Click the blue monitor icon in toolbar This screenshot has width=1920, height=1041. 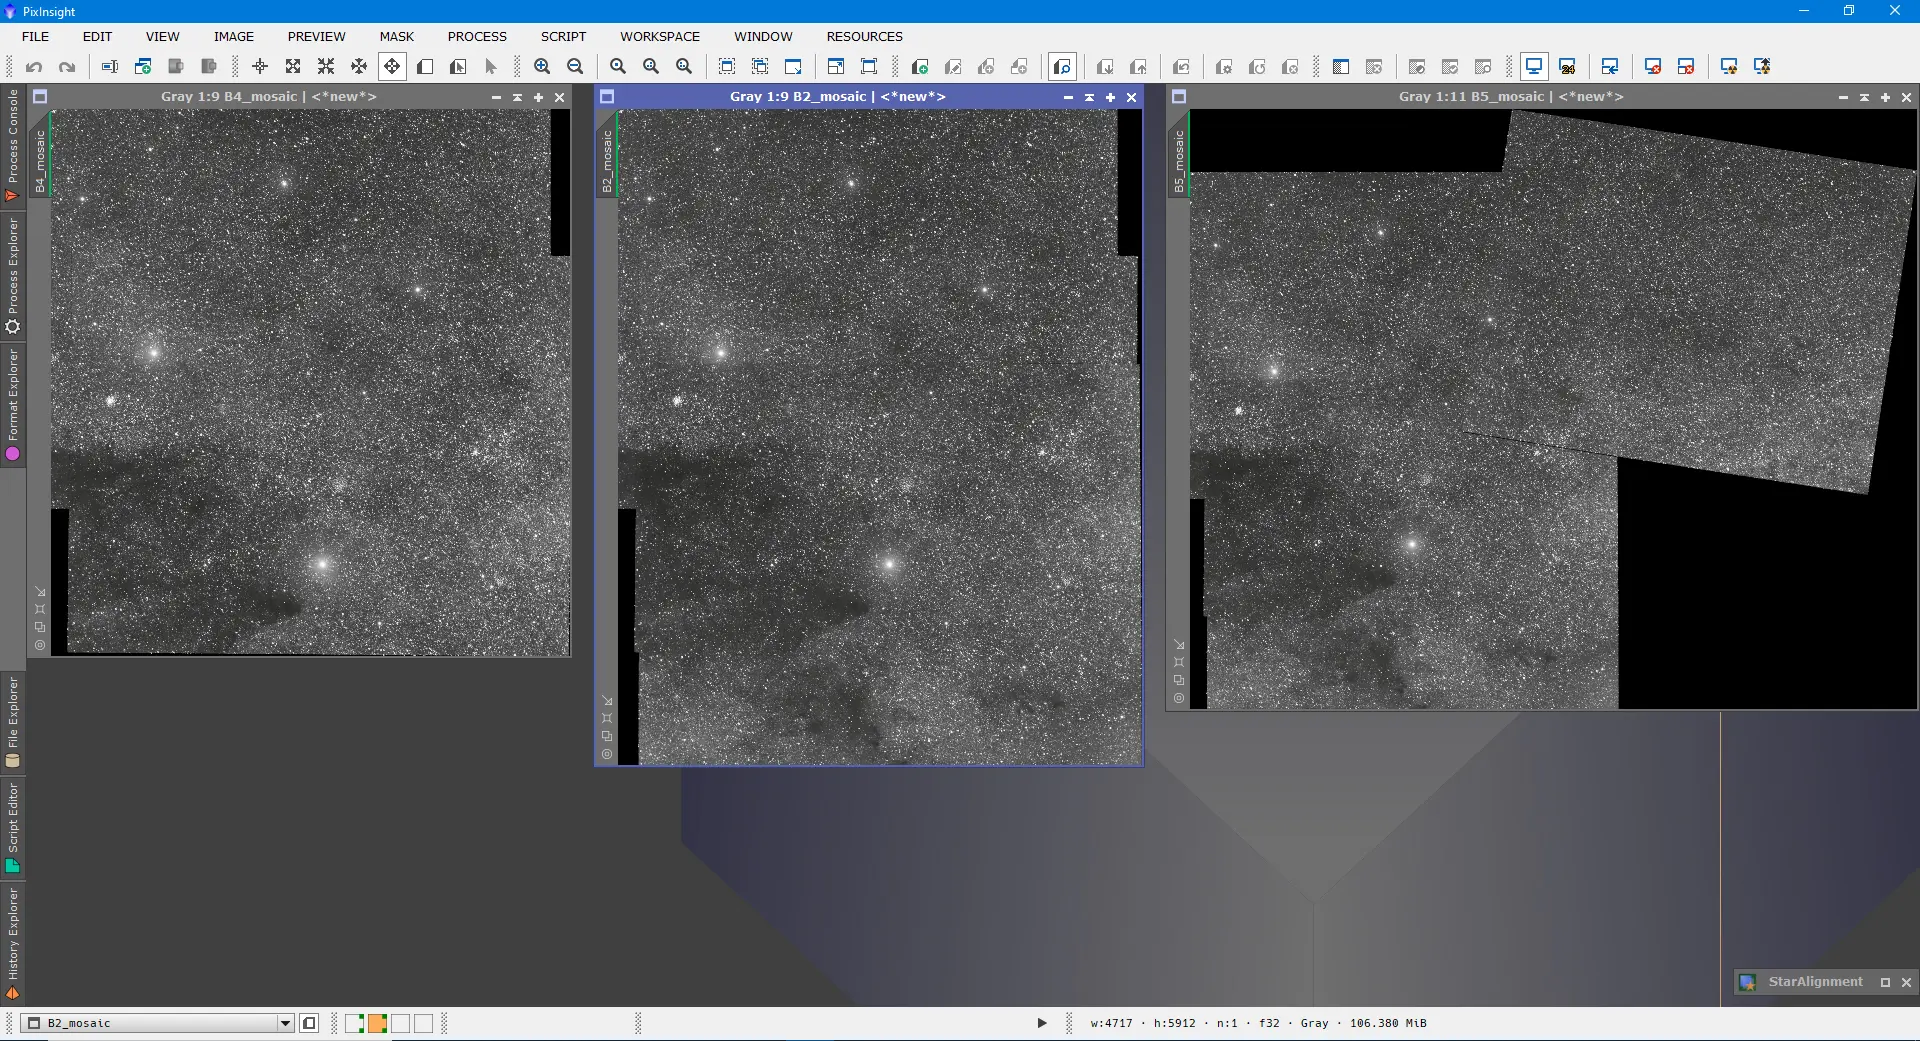[1533, 67]
